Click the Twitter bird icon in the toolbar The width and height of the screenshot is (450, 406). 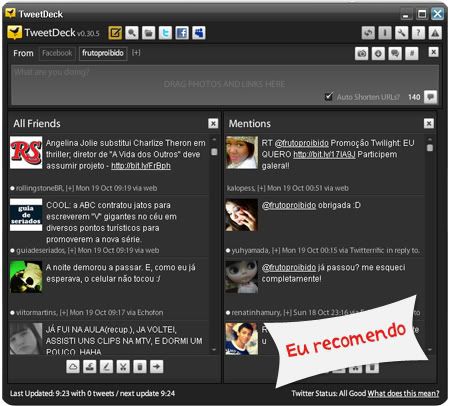point(165,33)
